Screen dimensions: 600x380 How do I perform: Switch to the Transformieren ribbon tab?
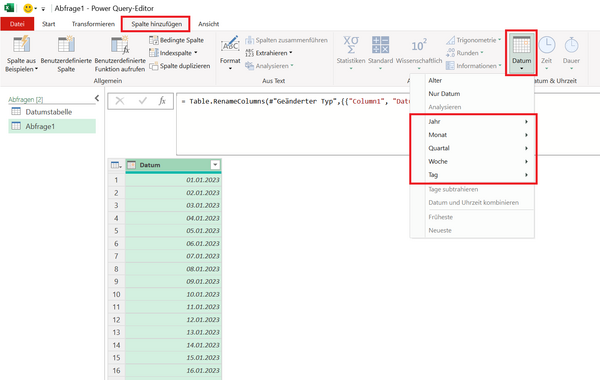coord(93,24)
